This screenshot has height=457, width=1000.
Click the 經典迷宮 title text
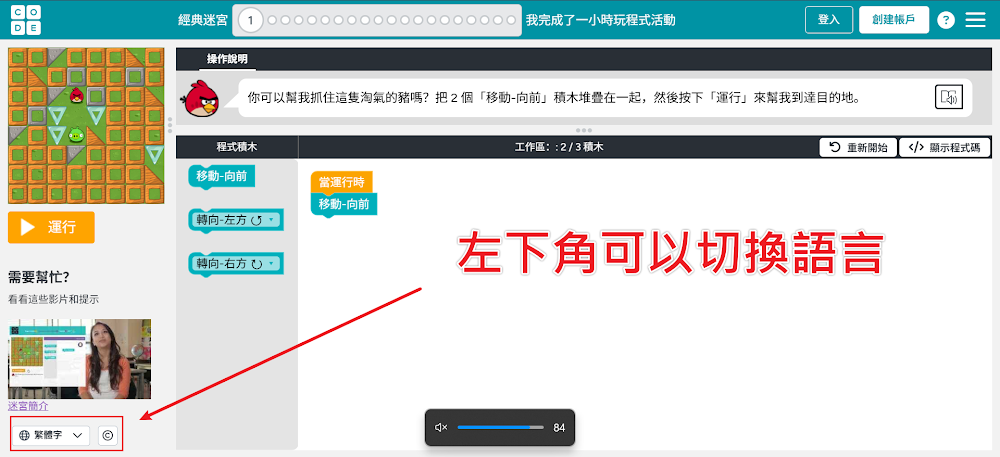coord(203,20)
